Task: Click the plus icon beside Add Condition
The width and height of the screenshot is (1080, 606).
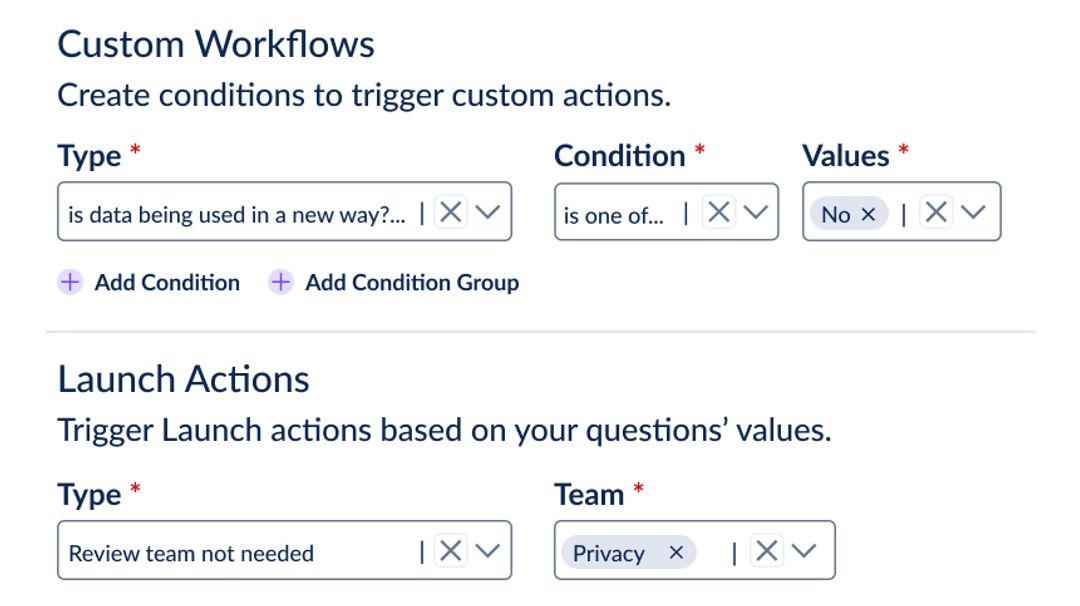Action: [x=69, y=283]
